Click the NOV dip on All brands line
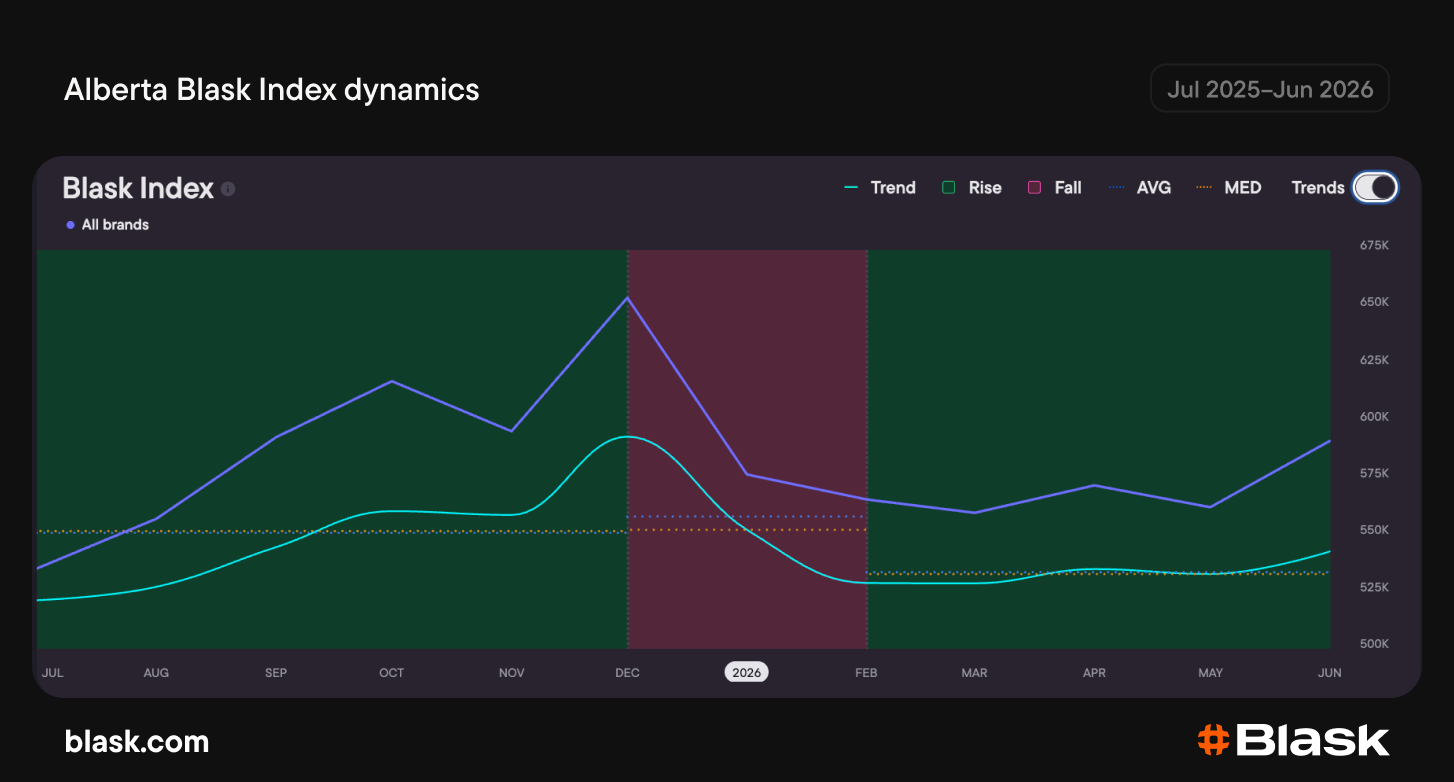Screen dimensions: 1454x782 (511, 431)
